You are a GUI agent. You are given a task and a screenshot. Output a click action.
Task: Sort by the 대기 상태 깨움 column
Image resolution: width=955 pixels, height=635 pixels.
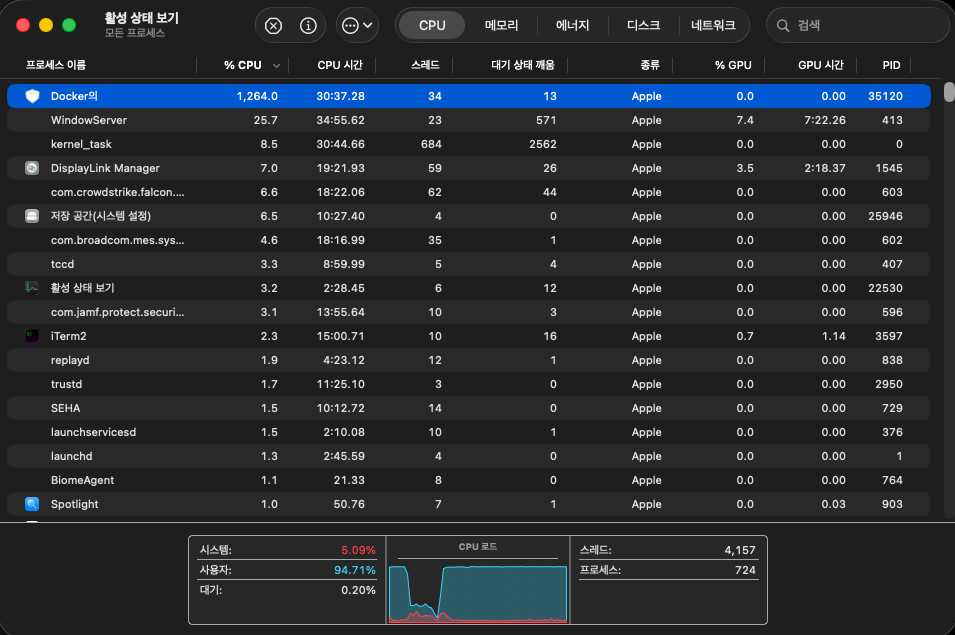pos(523,65)
